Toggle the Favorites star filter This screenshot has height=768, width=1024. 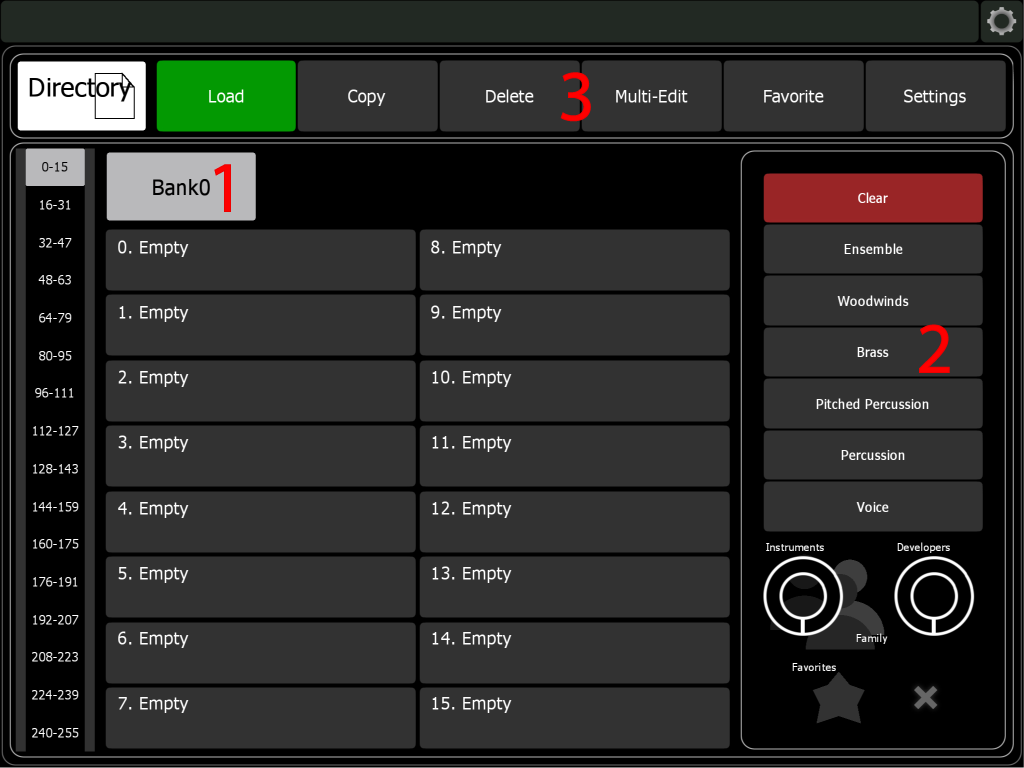point(838,698)
